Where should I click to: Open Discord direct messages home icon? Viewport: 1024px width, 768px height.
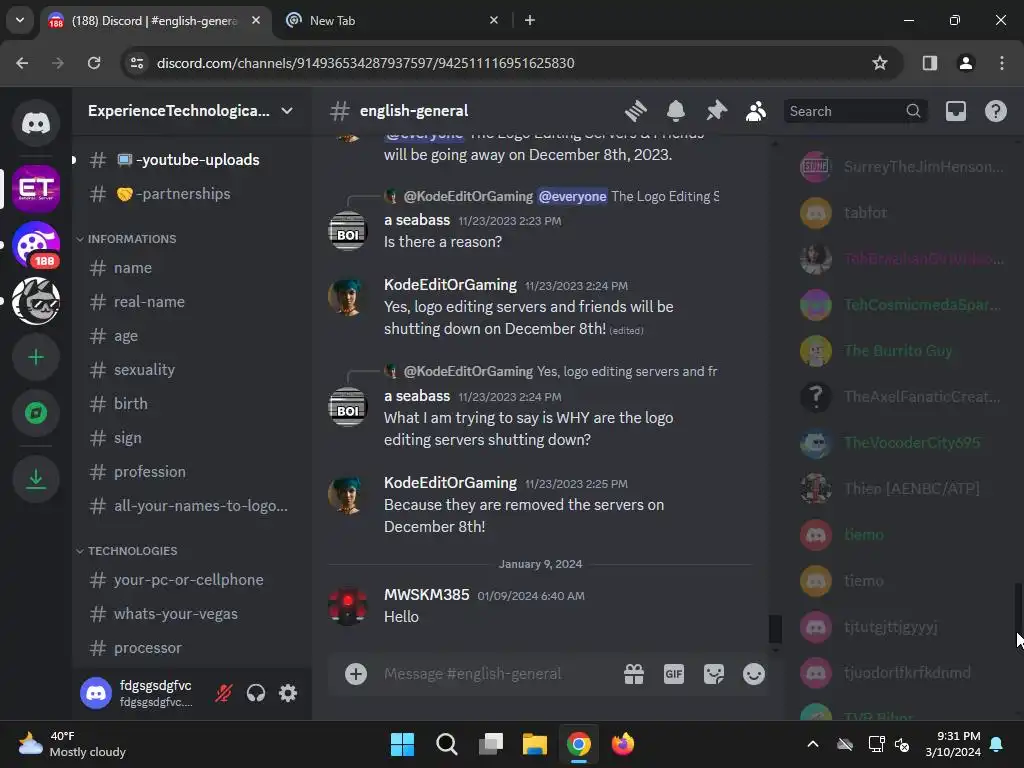point(36,123)
